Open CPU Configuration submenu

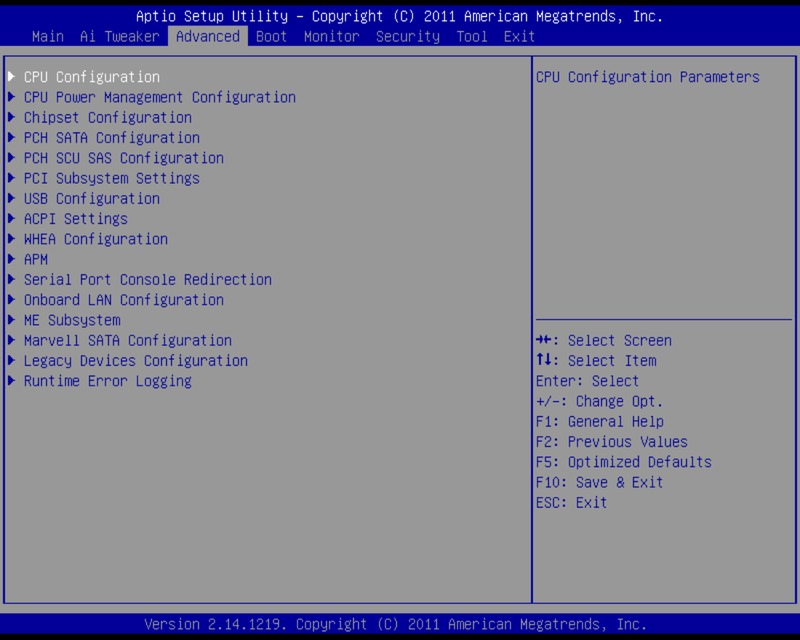pos(91,77)
